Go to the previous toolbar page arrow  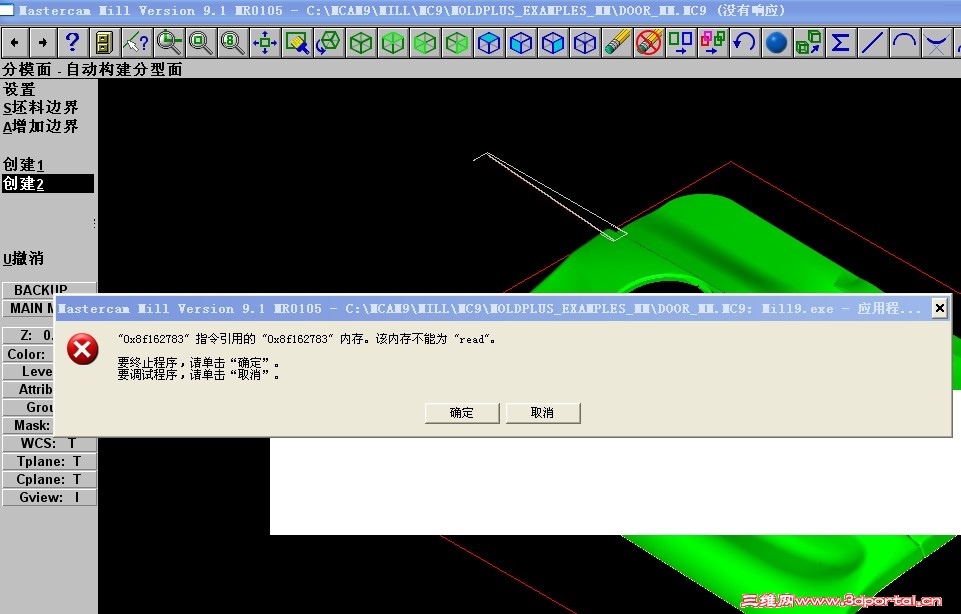click(x=14, y=42)
